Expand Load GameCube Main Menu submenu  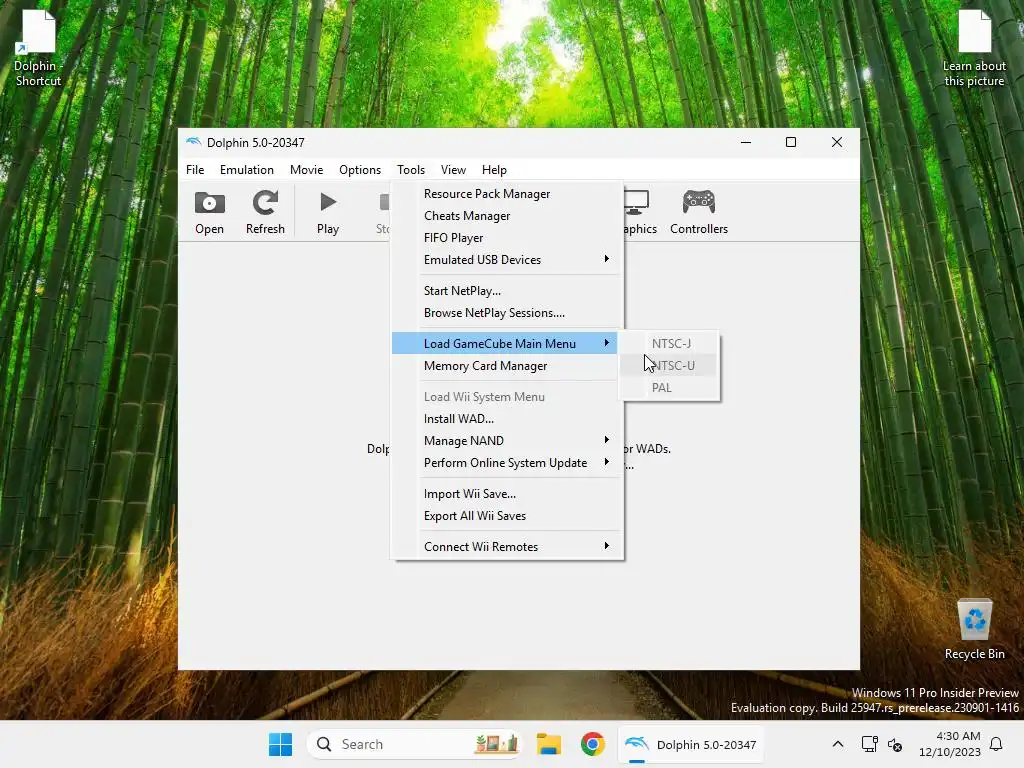click(x=504, y=344)
